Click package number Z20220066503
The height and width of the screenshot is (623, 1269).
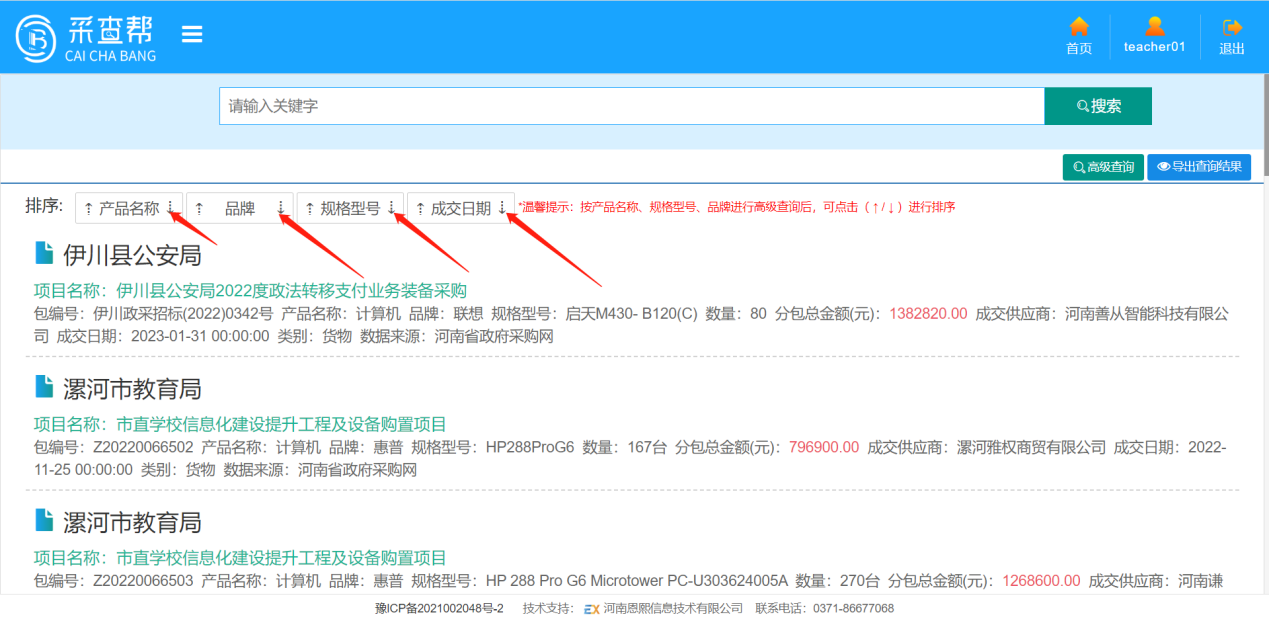tap(143, 581)
